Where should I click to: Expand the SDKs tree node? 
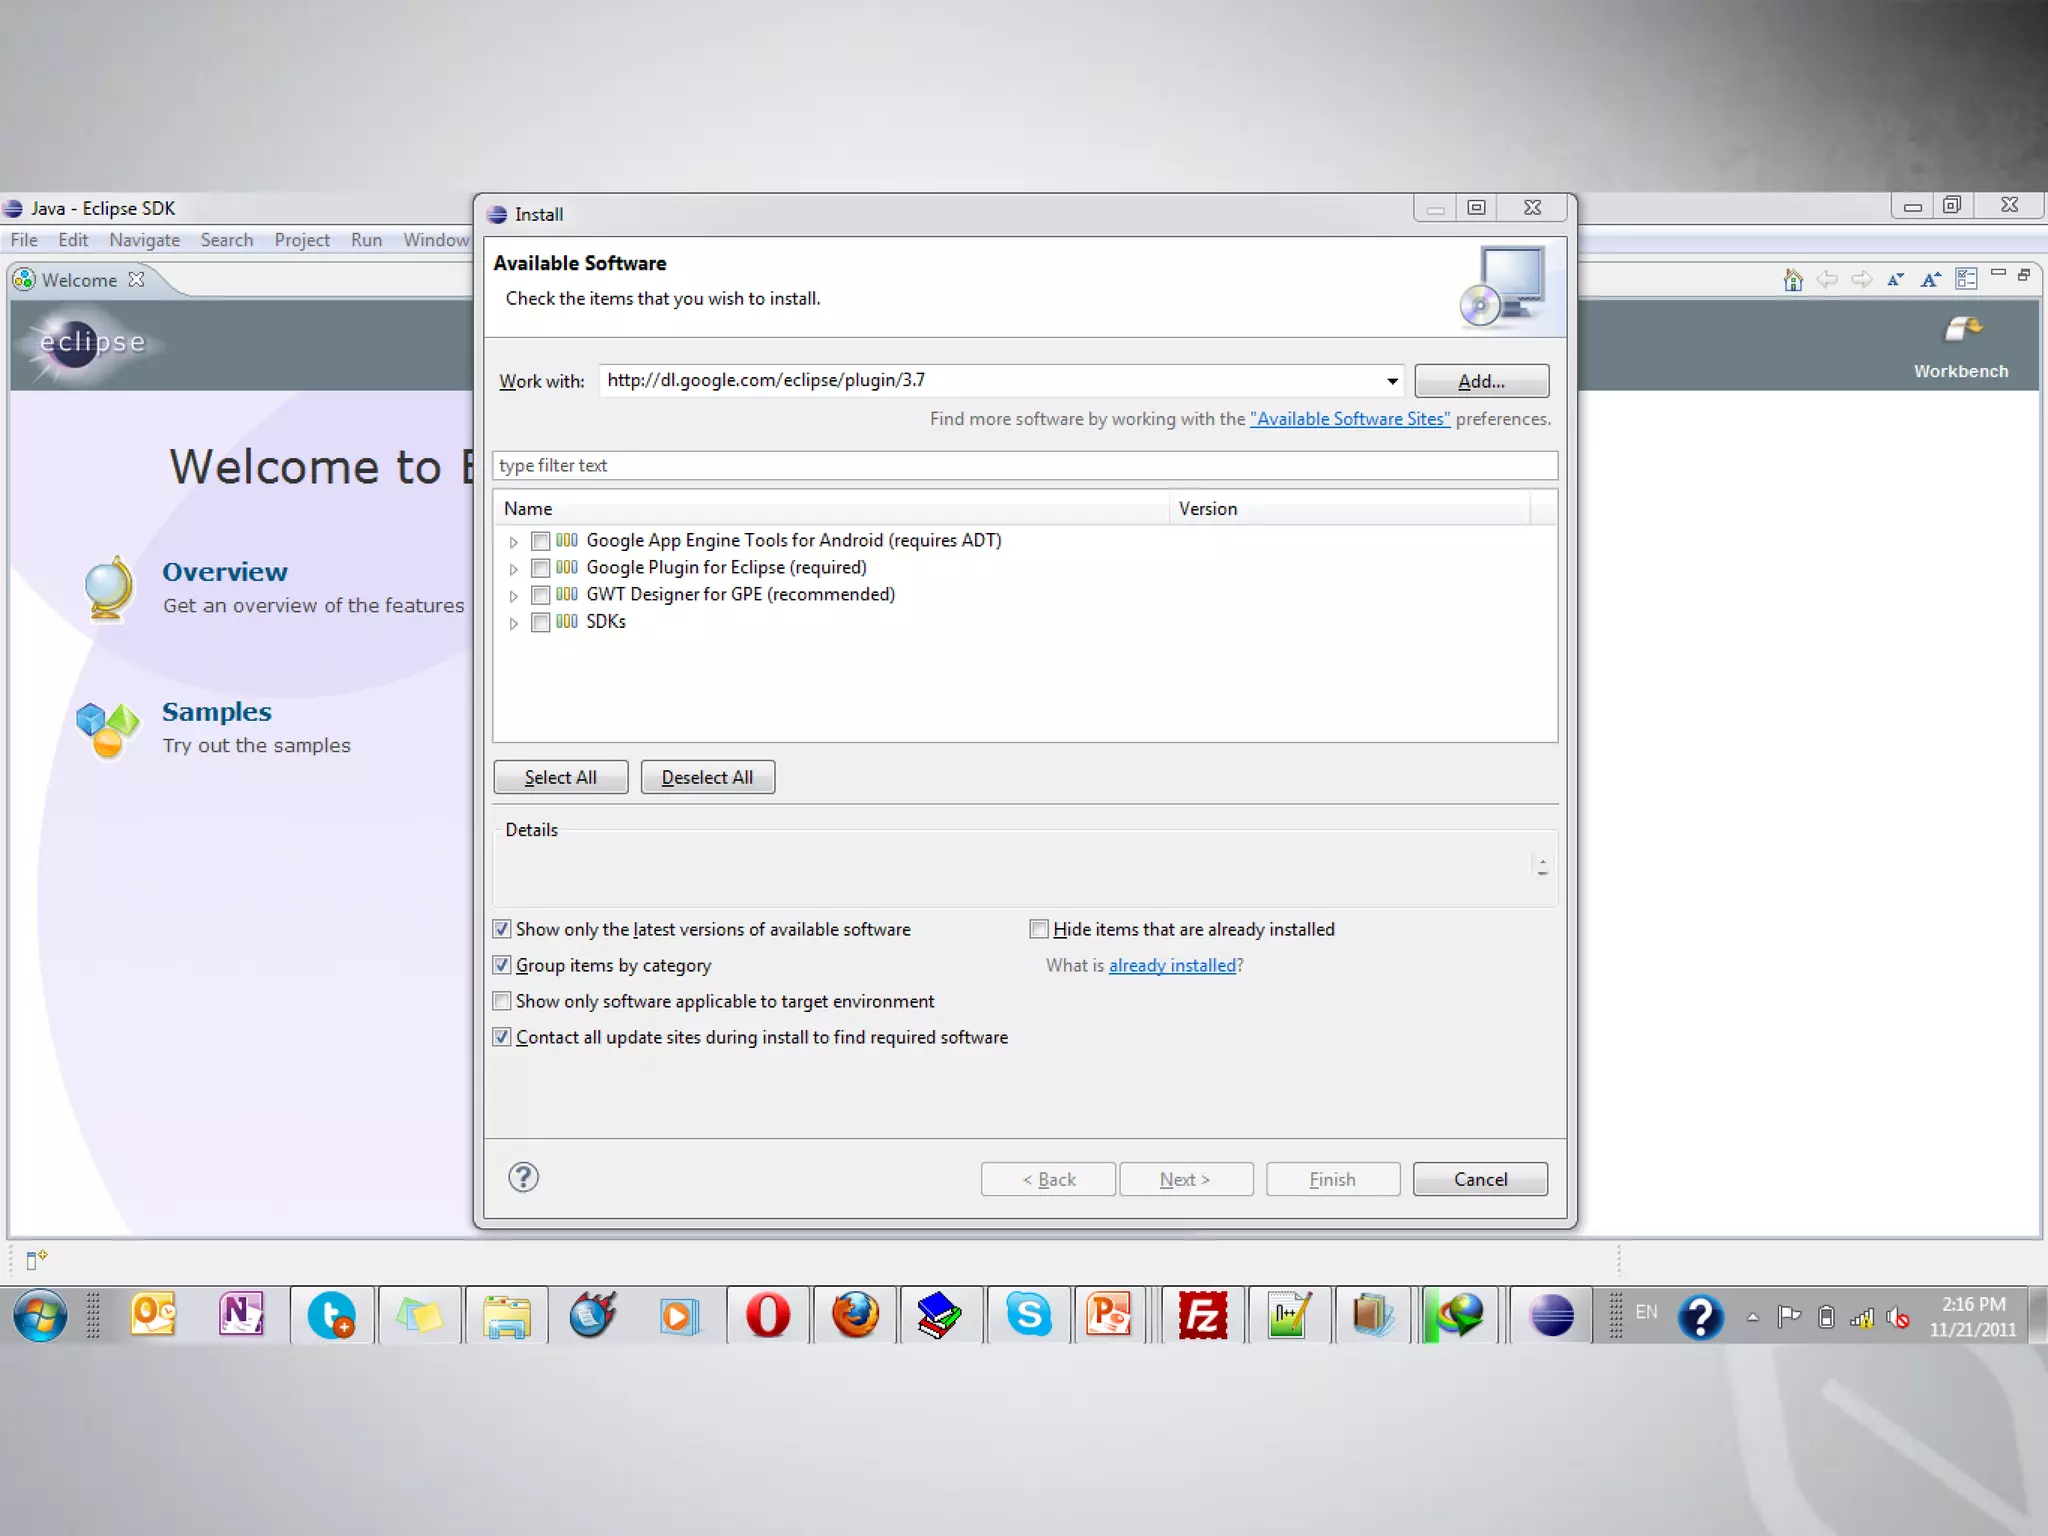(x=513, y=623)
